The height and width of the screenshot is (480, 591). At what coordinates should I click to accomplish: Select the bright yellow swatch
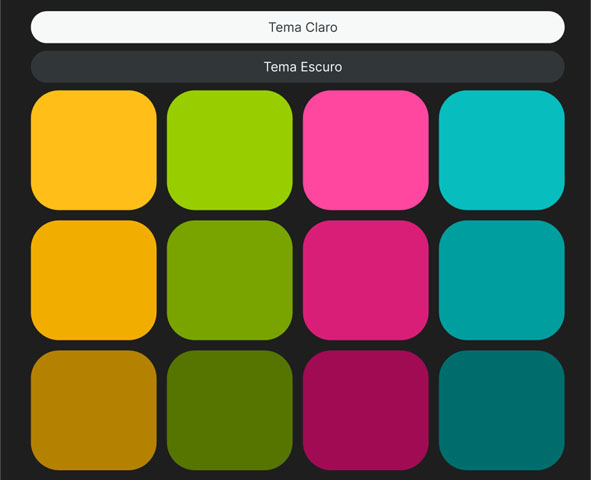pos(93,150)
